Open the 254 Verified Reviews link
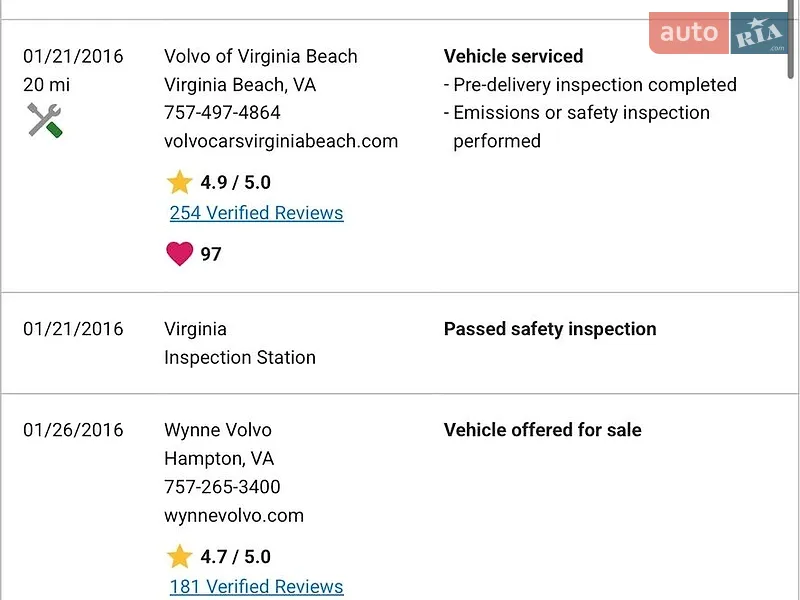The width and height of the screenshot is (800, 600). pyautogui.click(x=257, y=213)
